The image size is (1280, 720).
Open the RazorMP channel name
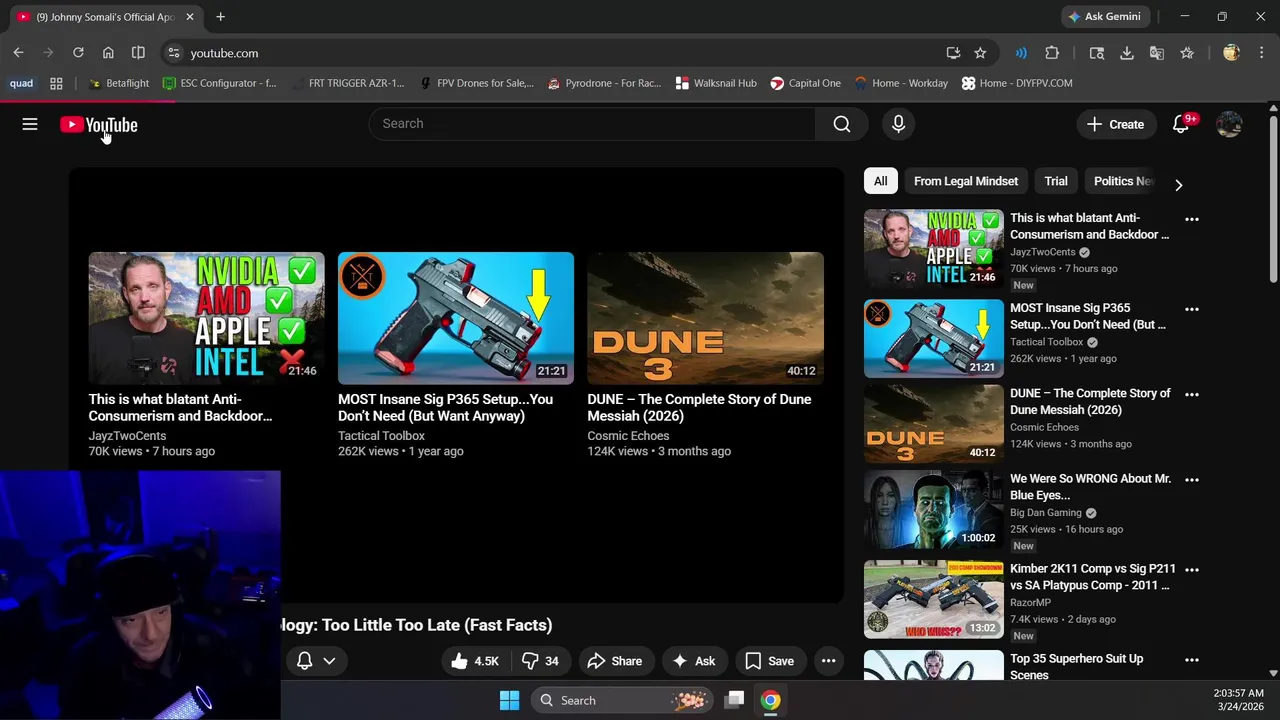1030,603
